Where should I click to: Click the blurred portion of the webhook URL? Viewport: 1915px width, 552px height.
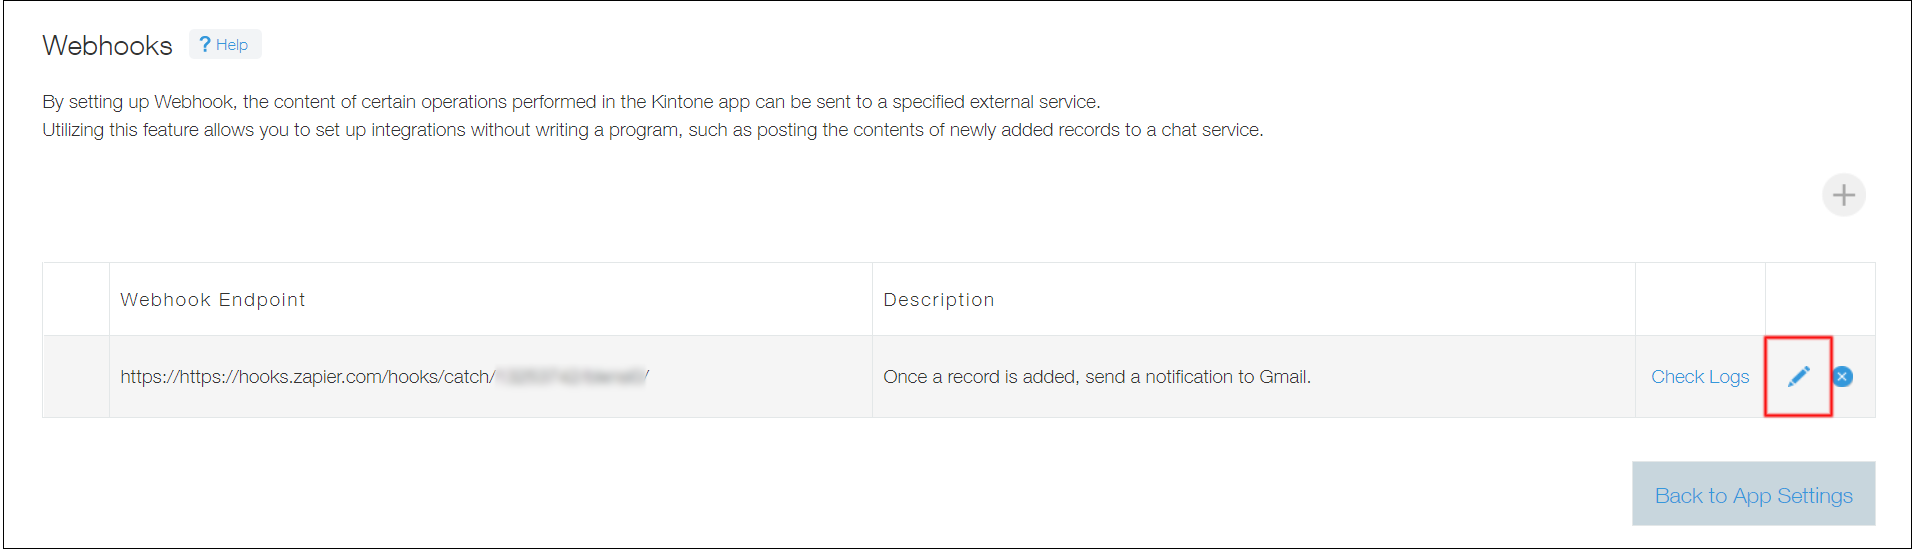(x=571, y=377)
